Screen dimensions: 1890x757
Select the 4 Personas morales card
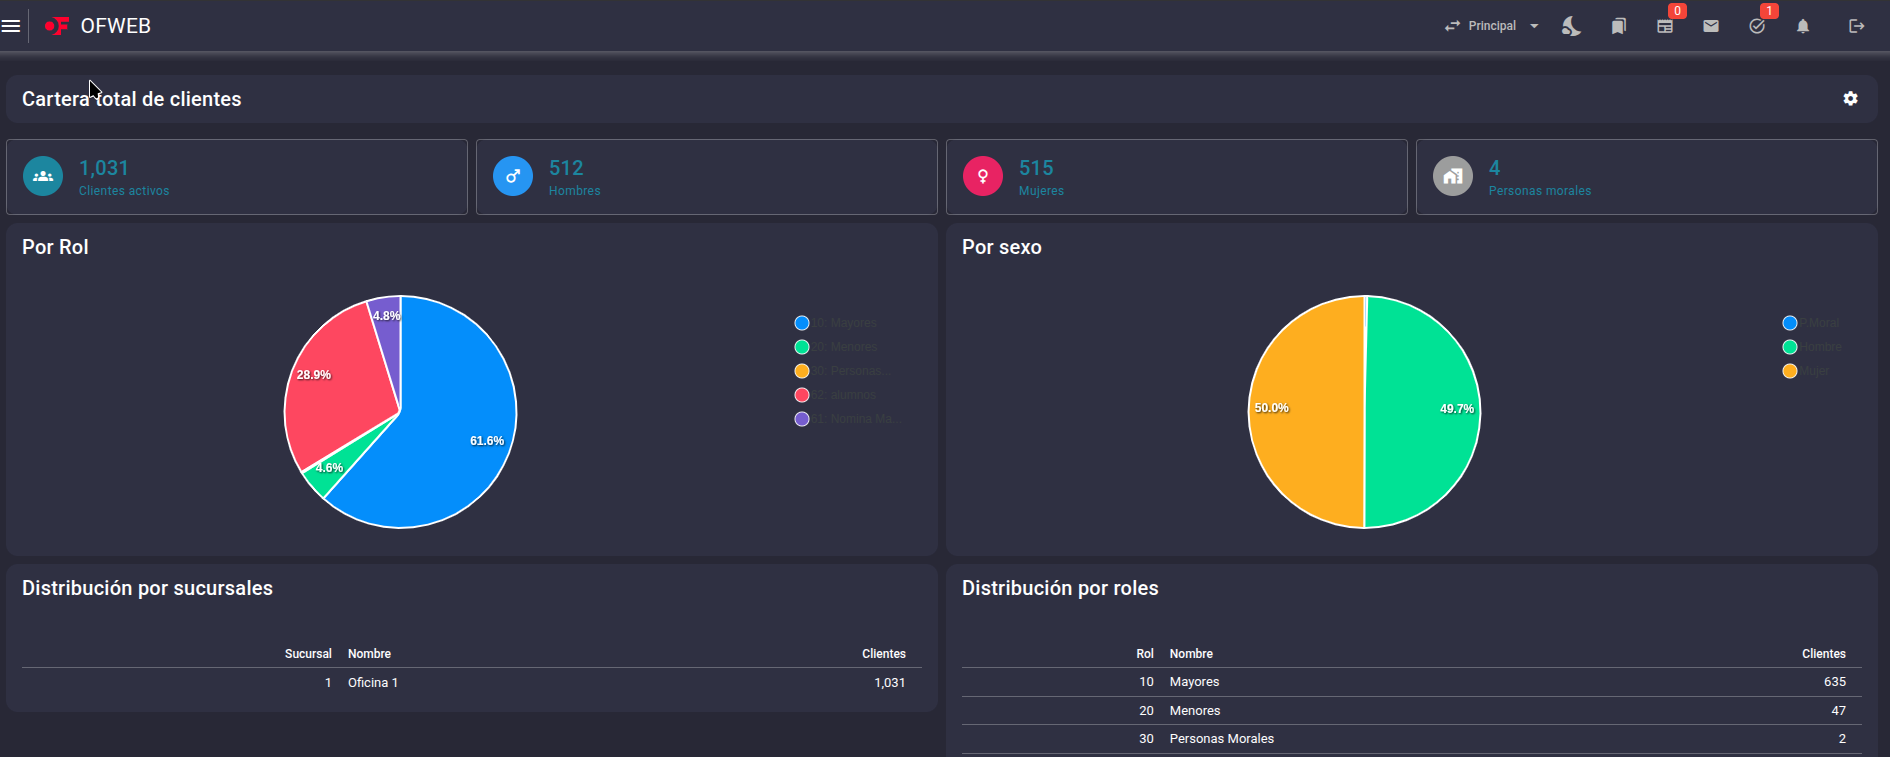pos(1647,177)
